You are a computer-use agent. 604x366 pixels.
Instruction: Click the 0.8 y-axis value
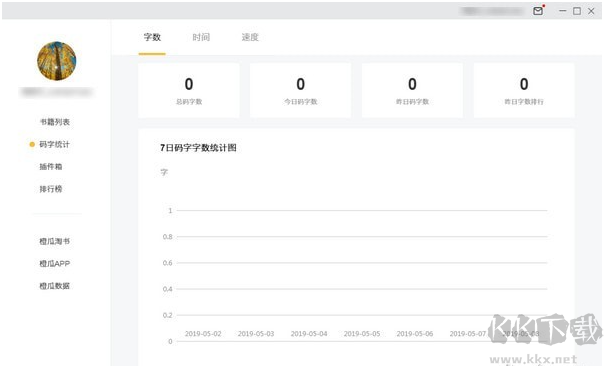coord(168,237)
